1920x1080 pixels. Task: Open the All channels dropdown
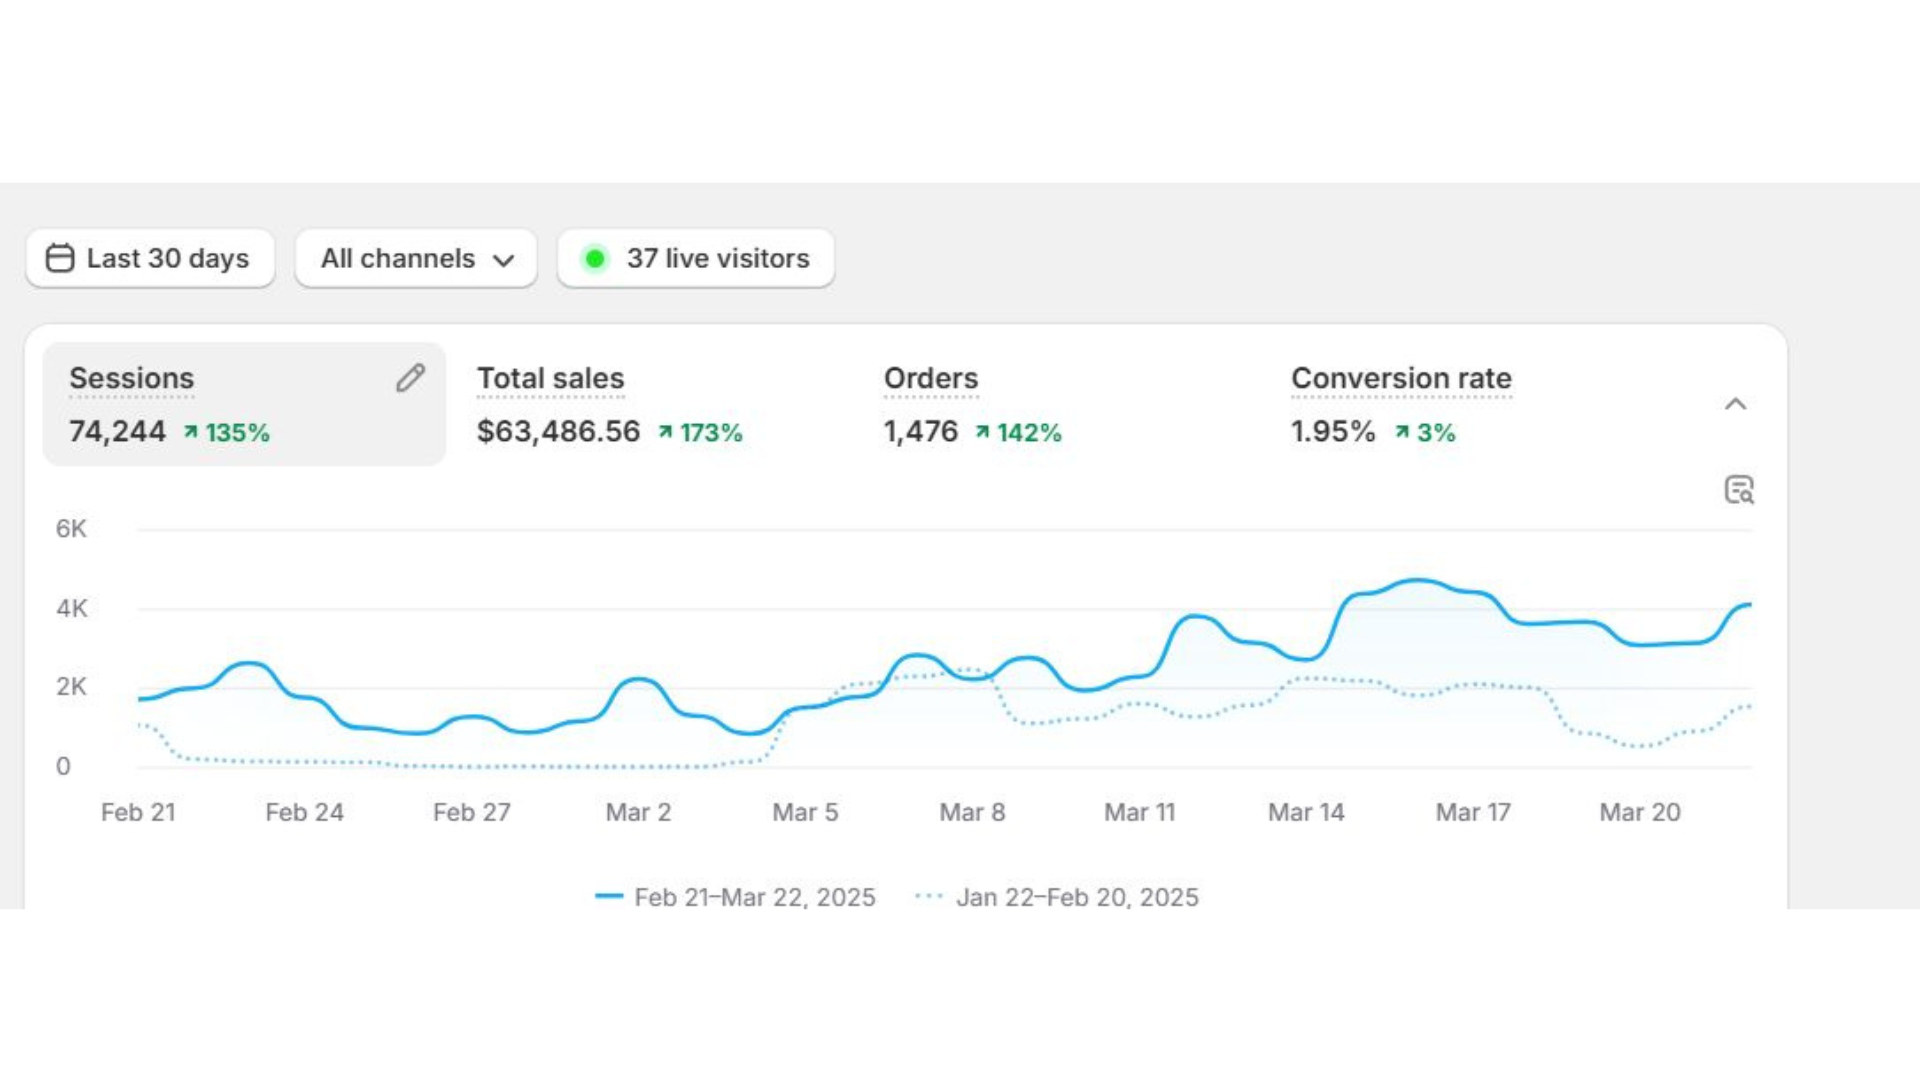tap(416, 258)
